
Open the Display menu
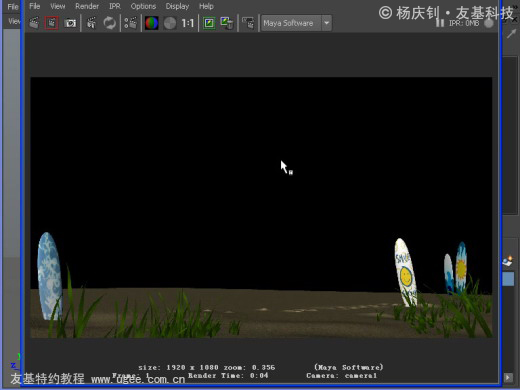coord(177,6)
